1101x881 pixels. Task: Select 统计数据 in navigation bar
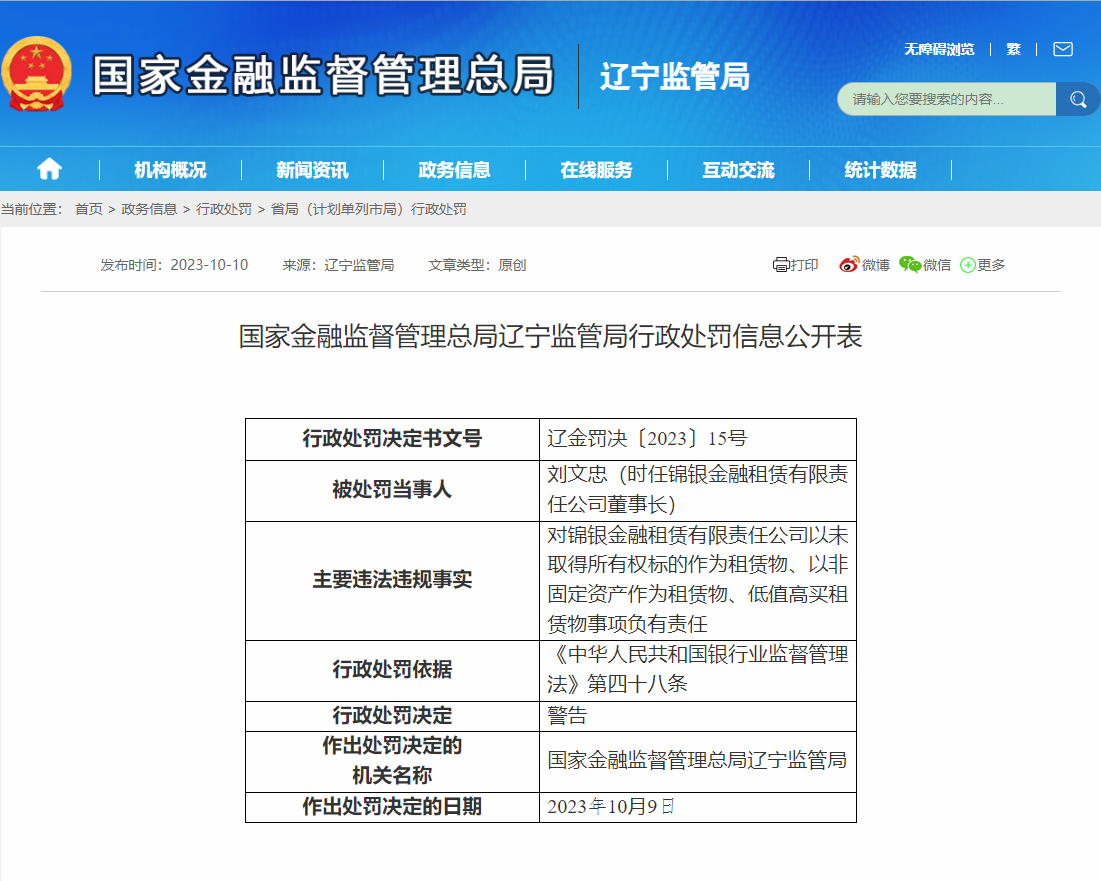tap(880, 170)
